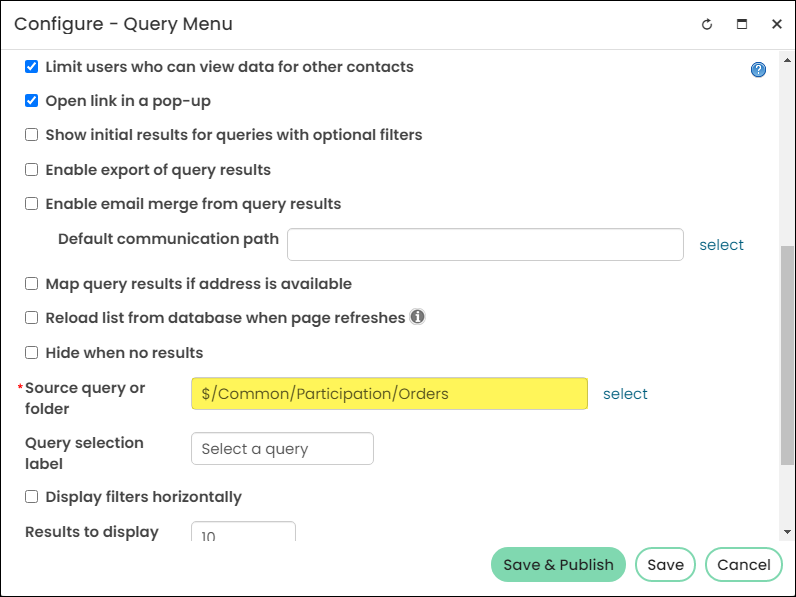
Task: Click the refresh icon in the dialog header
Action: point(707,24)
